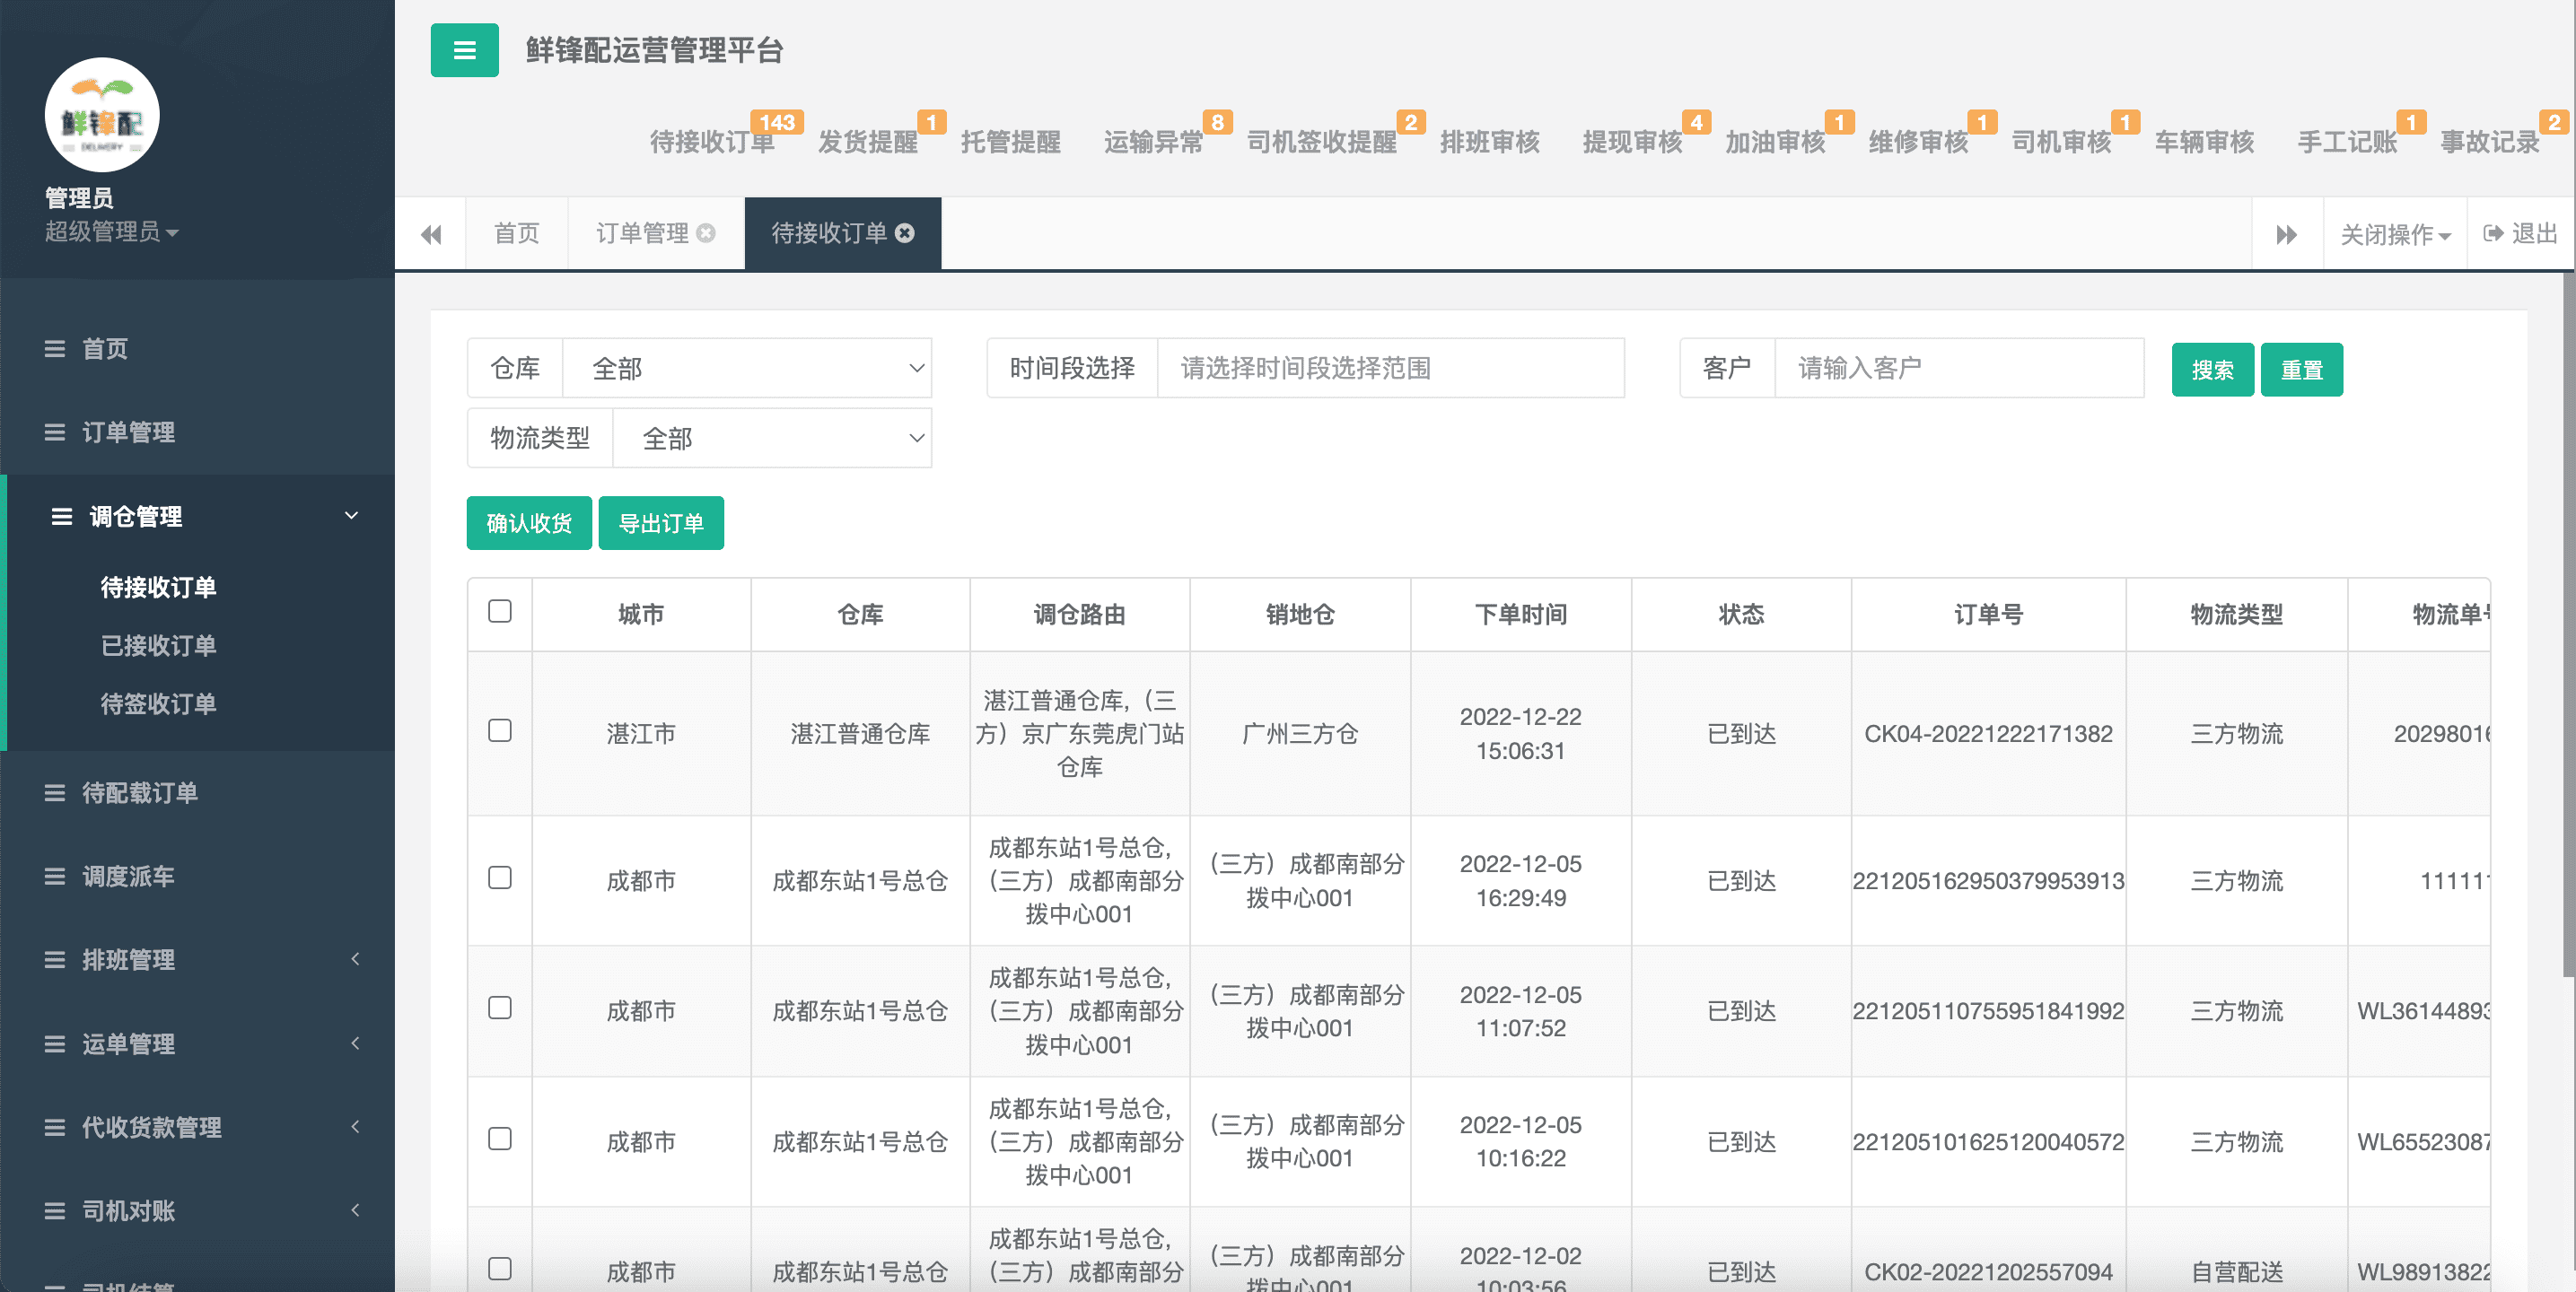Open the 司机审核 notification link
Screen dimensions: 2576x1292
click(x=2061, y=142)
